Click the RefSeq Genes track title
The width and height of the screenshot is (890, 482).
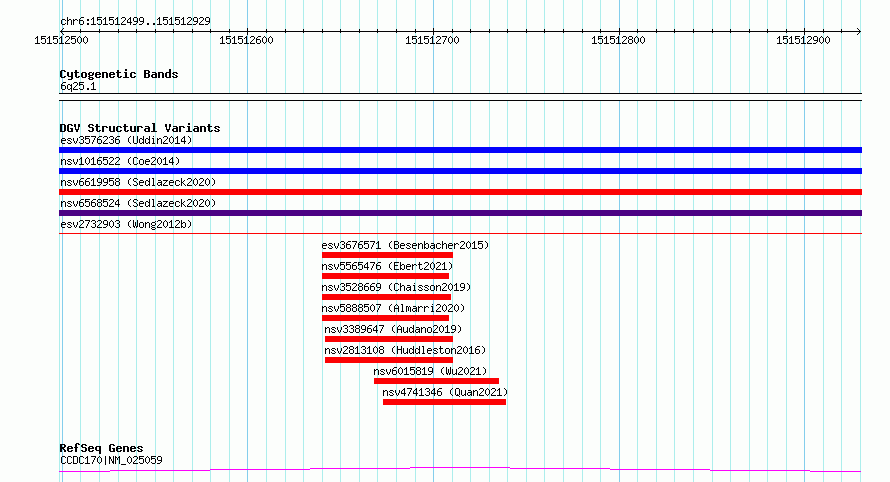[x=101, y=448]
